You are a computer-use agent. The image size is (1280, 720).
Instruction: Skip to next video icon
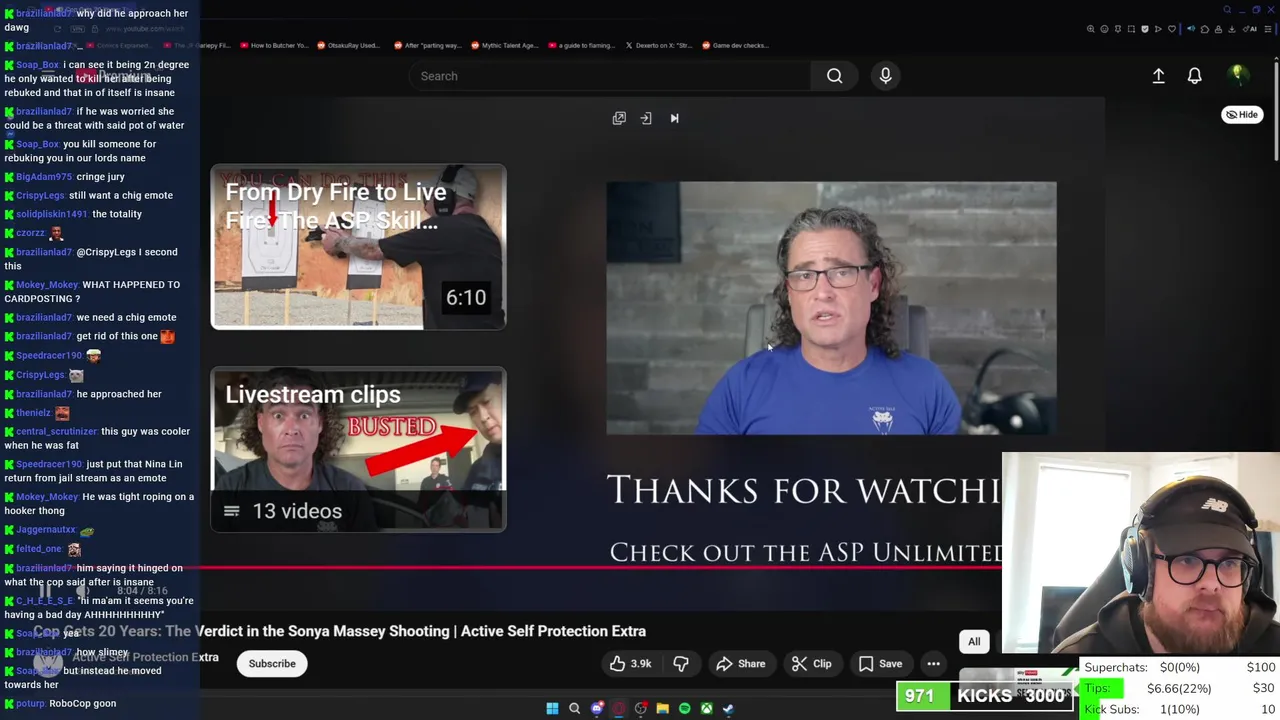[674, 118]
